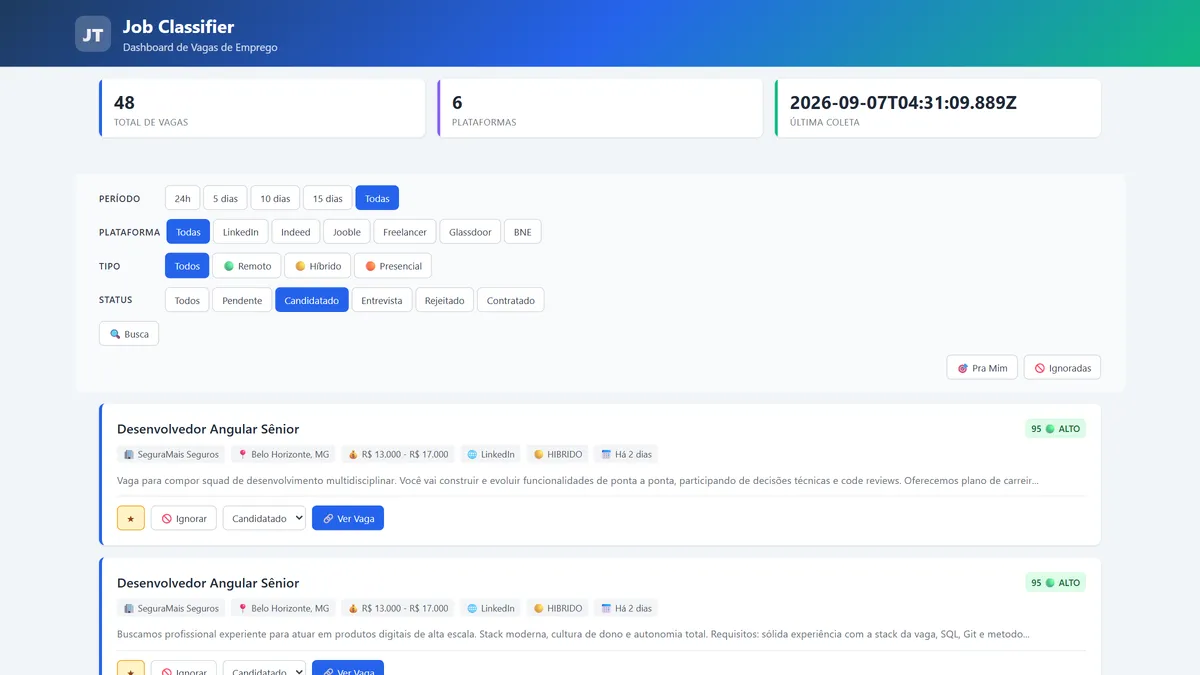Filter by Entrevista status
This screenshot has height=675, width=1200.
[x=382, y=300]
